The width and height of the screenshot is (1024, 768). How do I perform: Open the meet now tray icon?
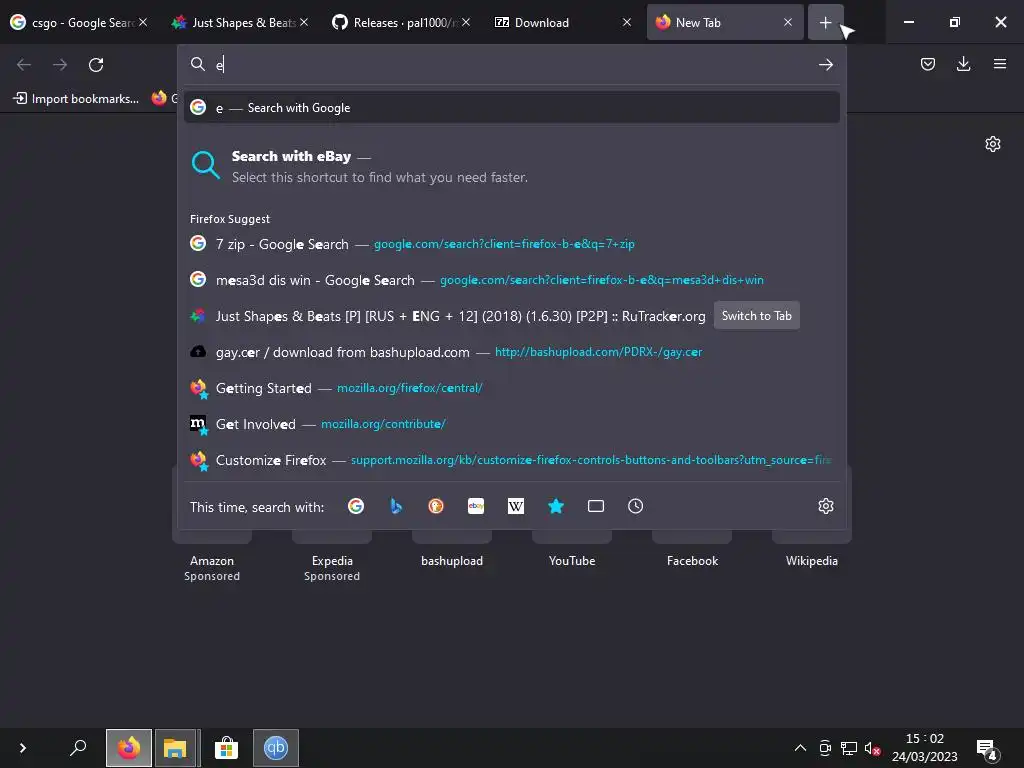point(825,748)
